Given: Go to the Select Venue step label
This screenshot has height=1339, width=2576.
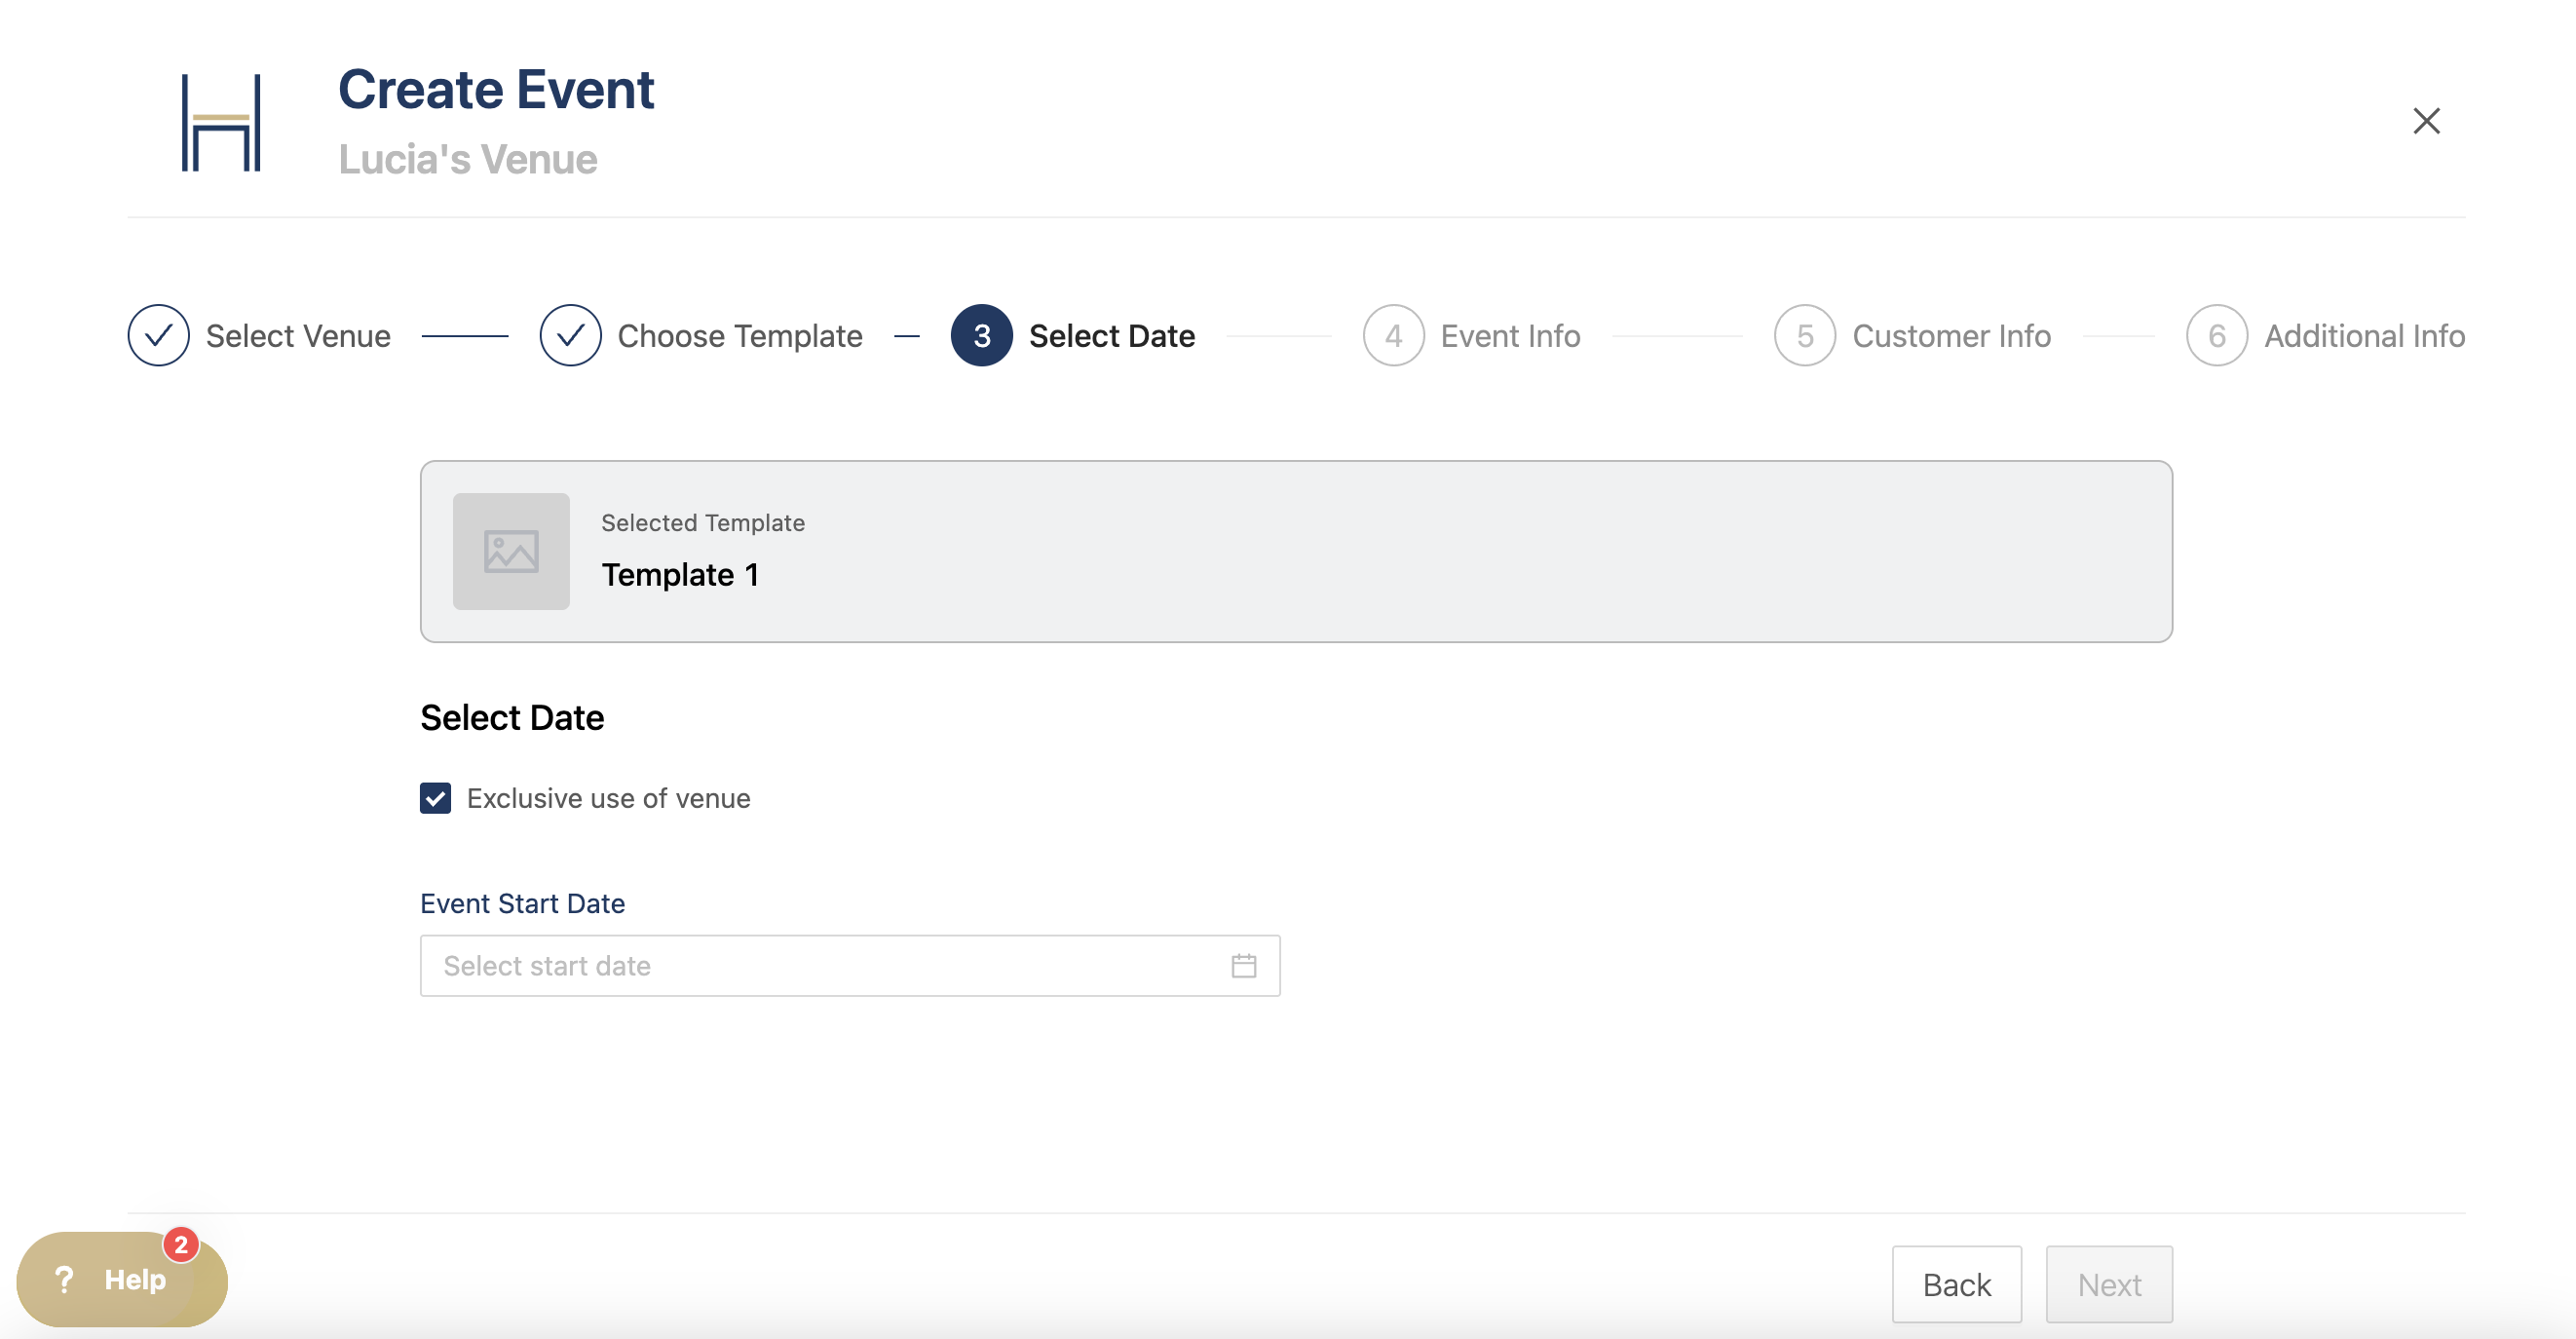Looking at the screenshot, I should (x=298, y=336).
